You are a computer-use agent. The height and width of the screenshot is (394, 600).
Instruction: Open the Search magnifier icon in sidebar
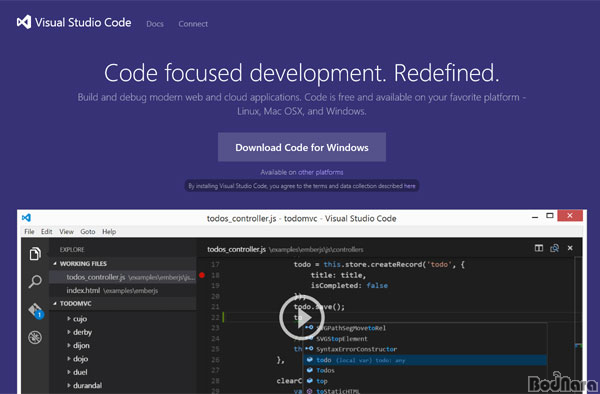tap(35, 282)
